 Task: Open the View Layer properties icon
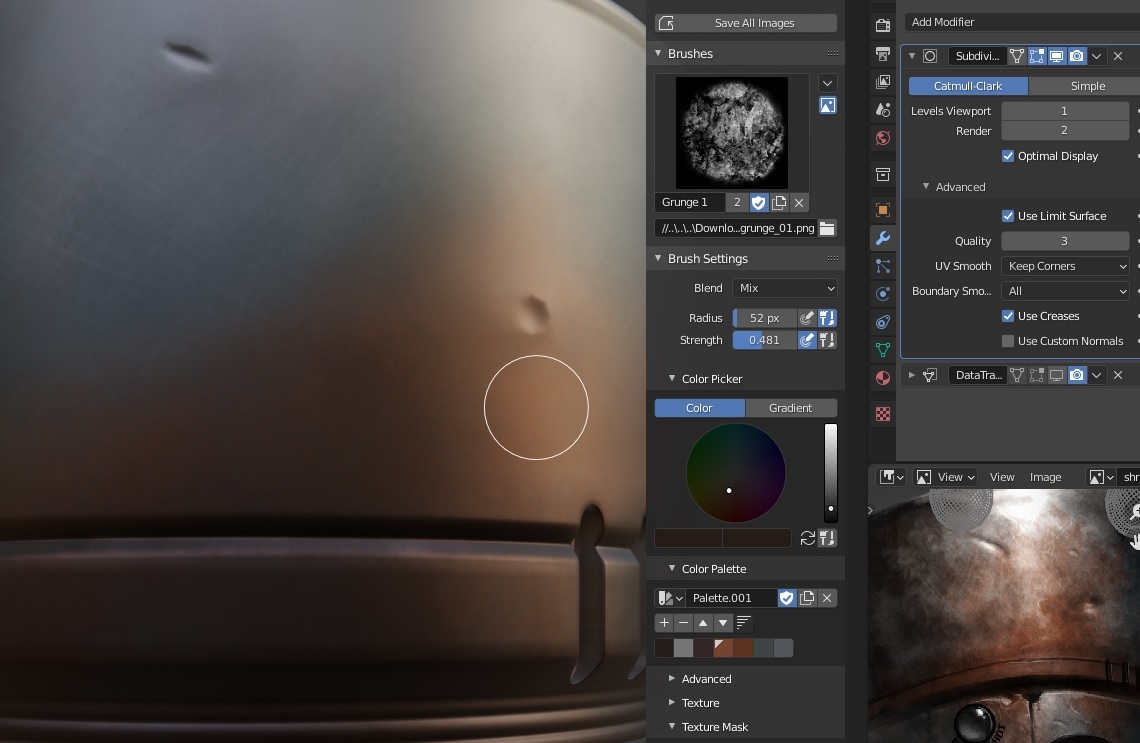click(883, 81)
